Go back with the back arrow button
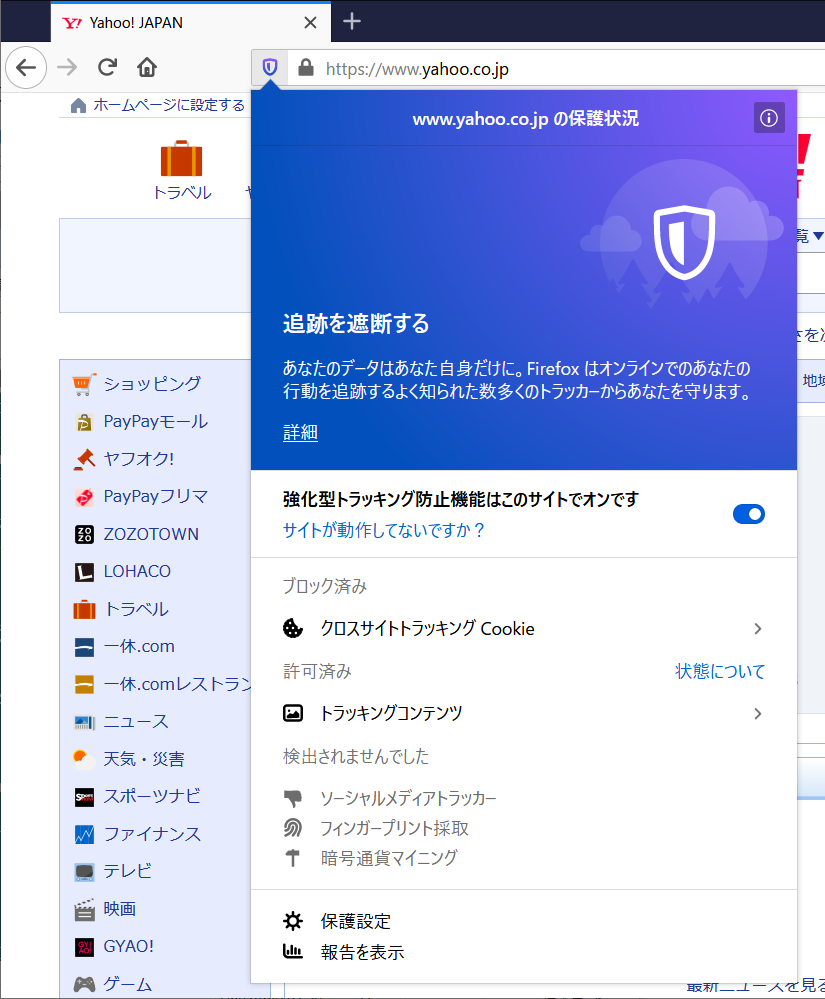This screenshot has height=999, width=825. point(26,67)
